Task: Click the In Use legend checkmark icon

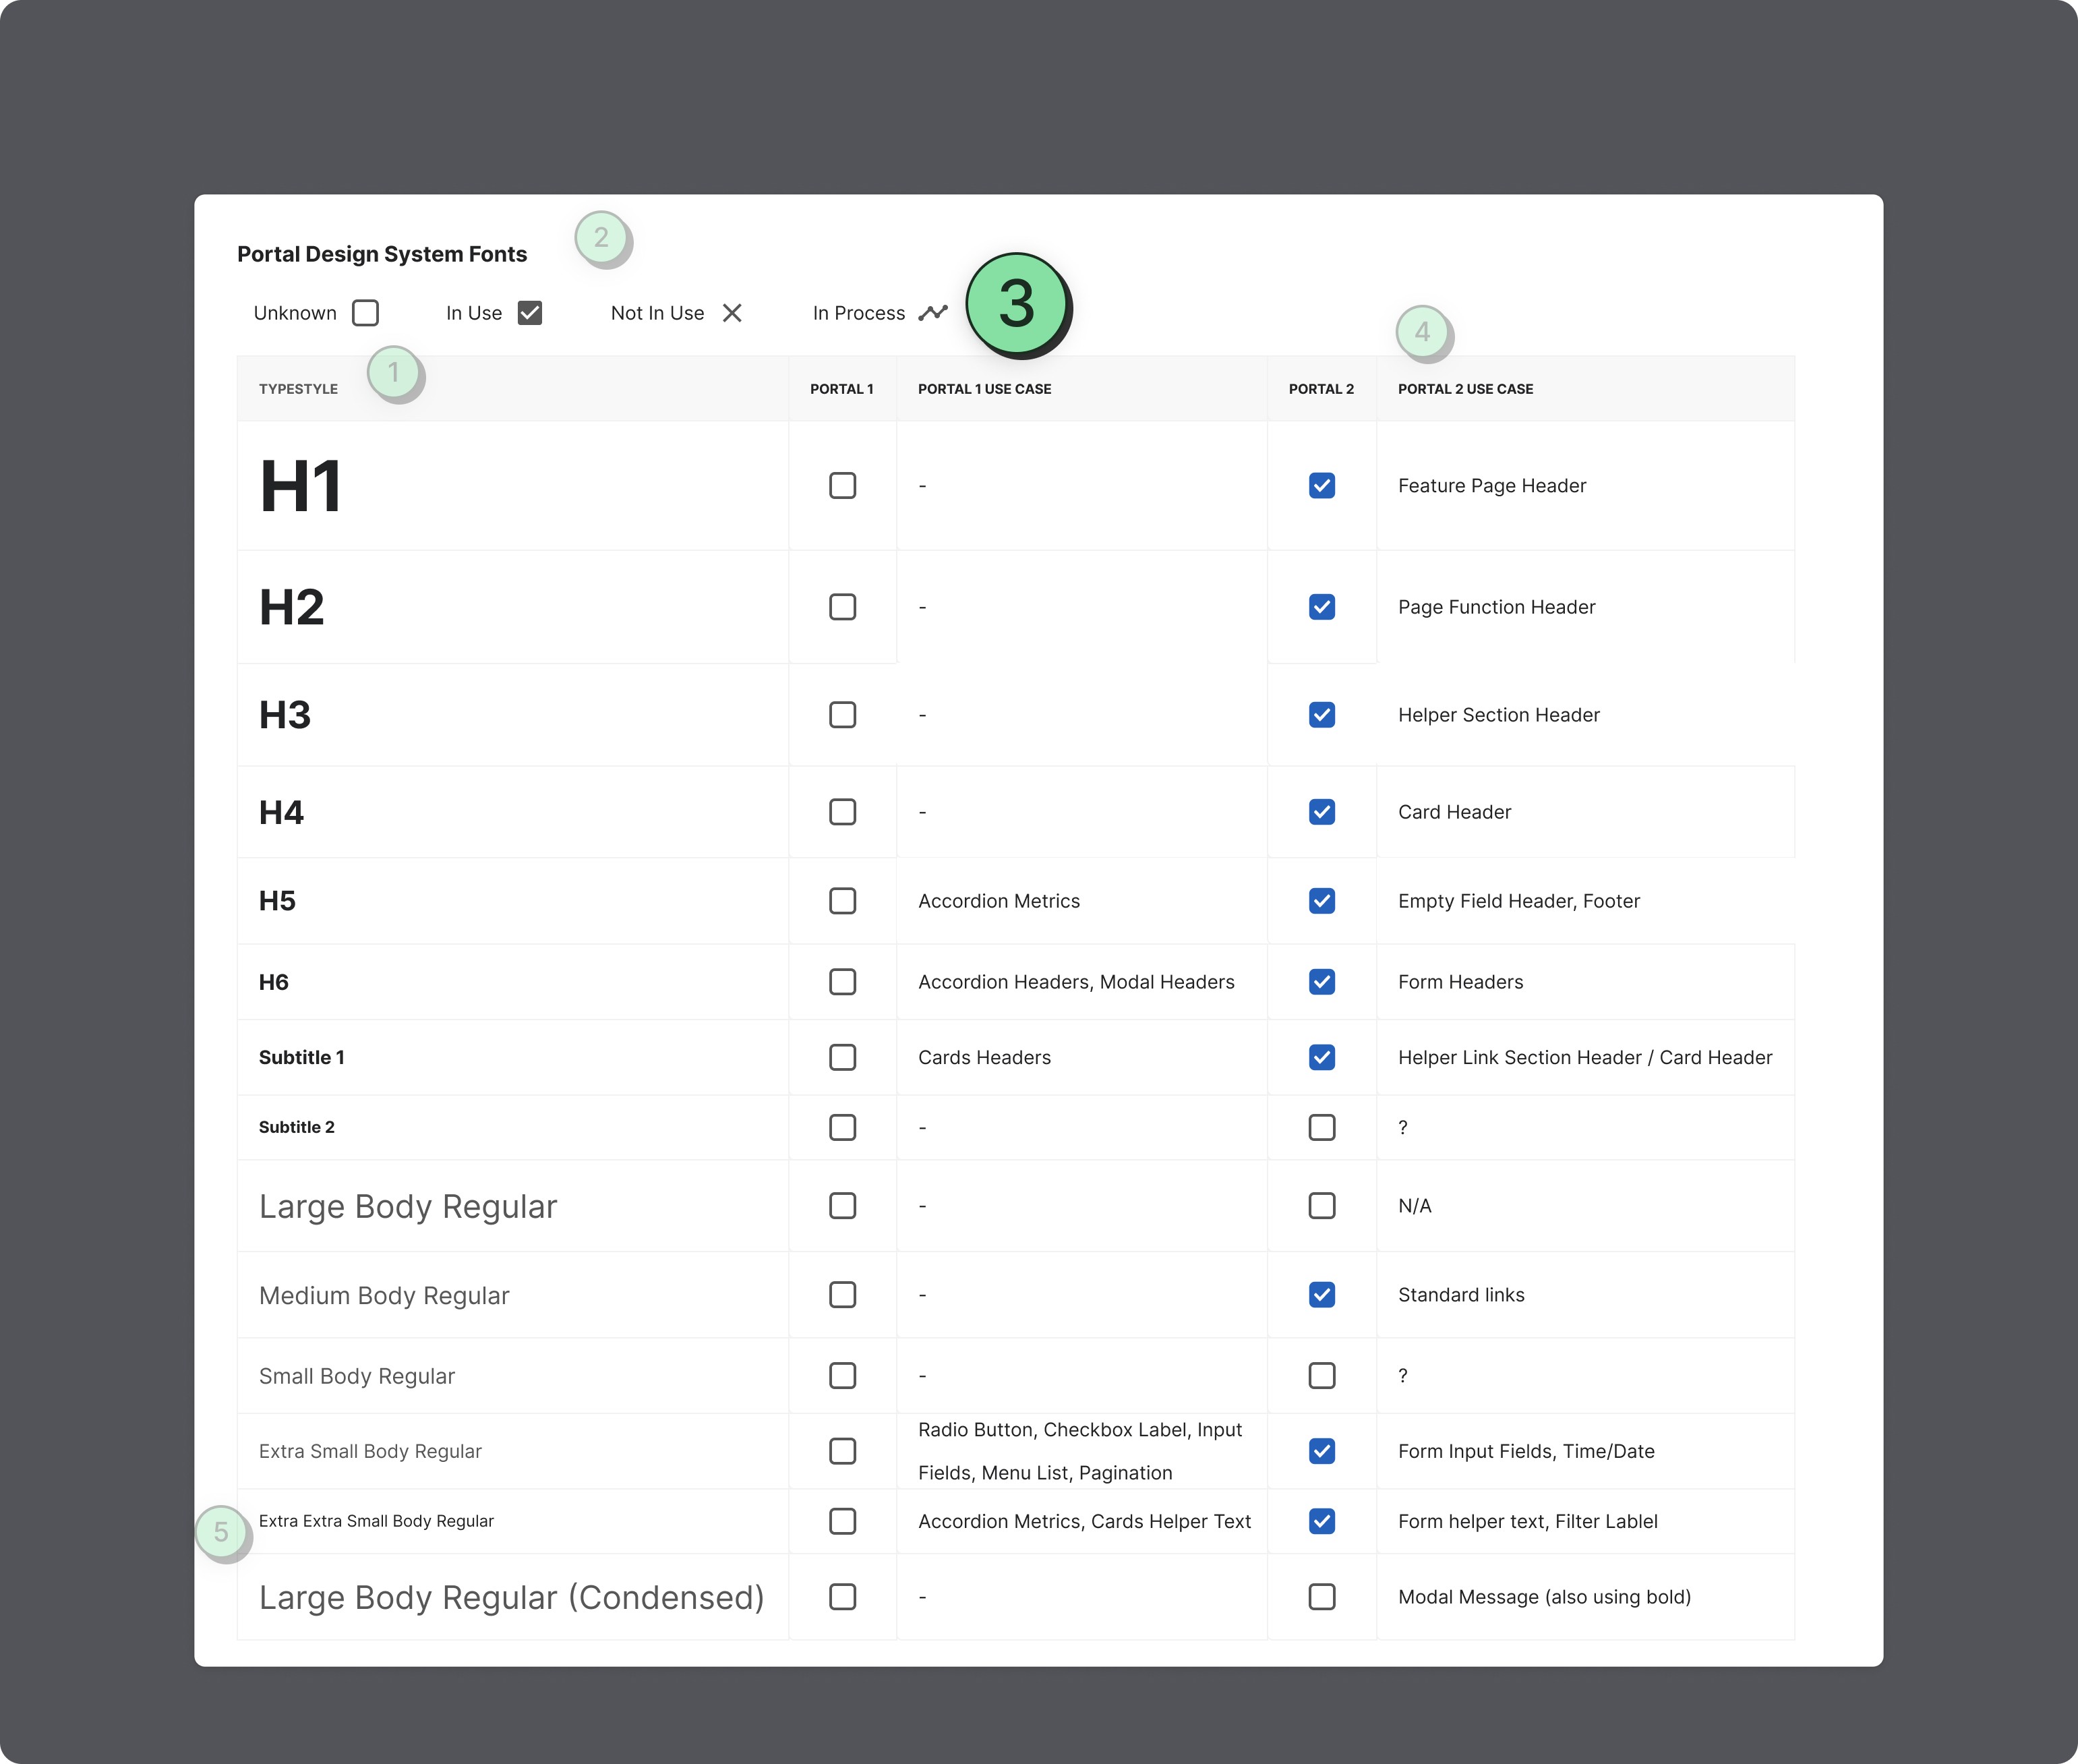Action: pyautogui.click(x=529, y=313)
